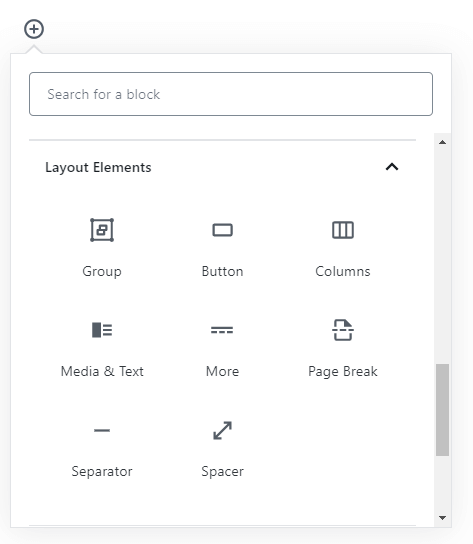This screenshot has height=544, width=473.
Task: Insert the Page Break block icon
Action: click(343, 330)
